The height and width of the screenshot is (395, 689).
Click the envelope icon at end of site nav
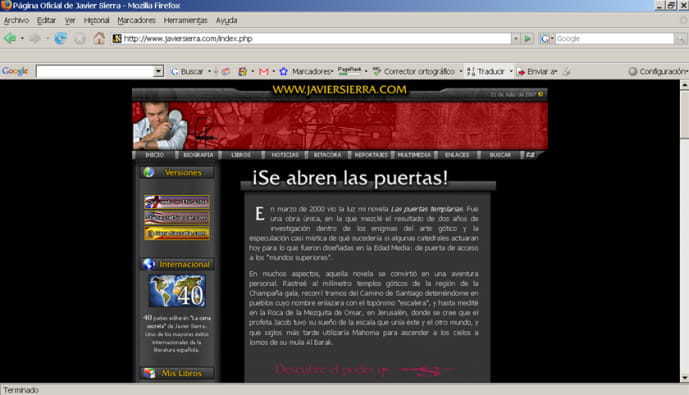[x=530, y=155]
